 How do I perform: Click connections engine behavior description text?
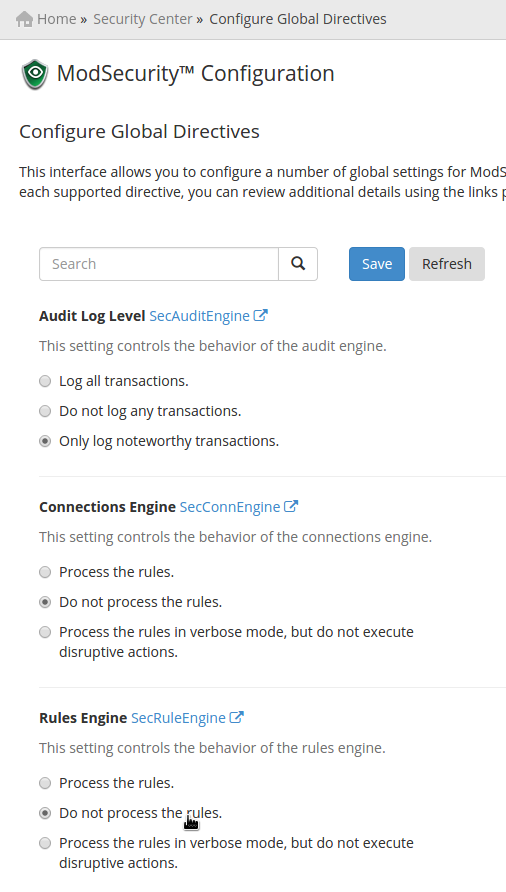click(x=236, y=537)
